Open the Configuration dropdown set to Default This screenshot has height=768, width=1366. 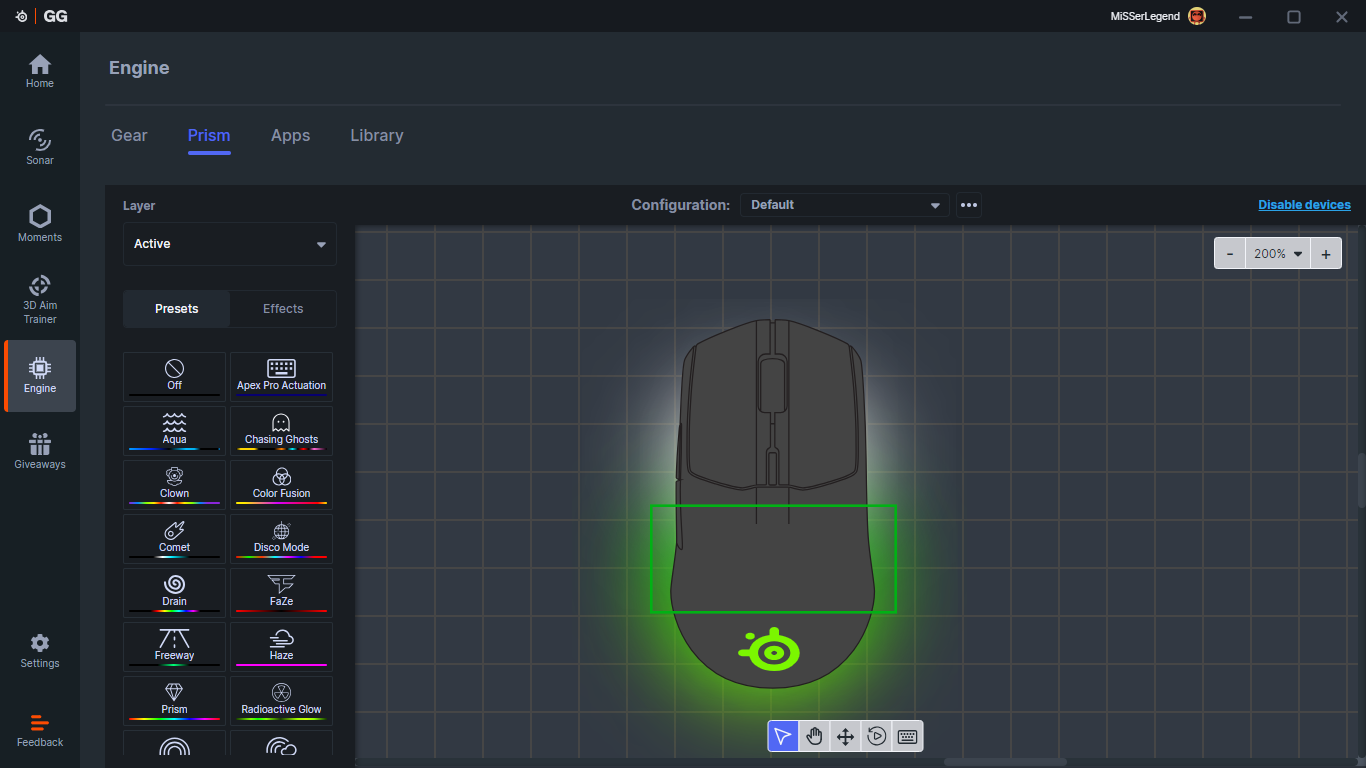coord(845,205)
